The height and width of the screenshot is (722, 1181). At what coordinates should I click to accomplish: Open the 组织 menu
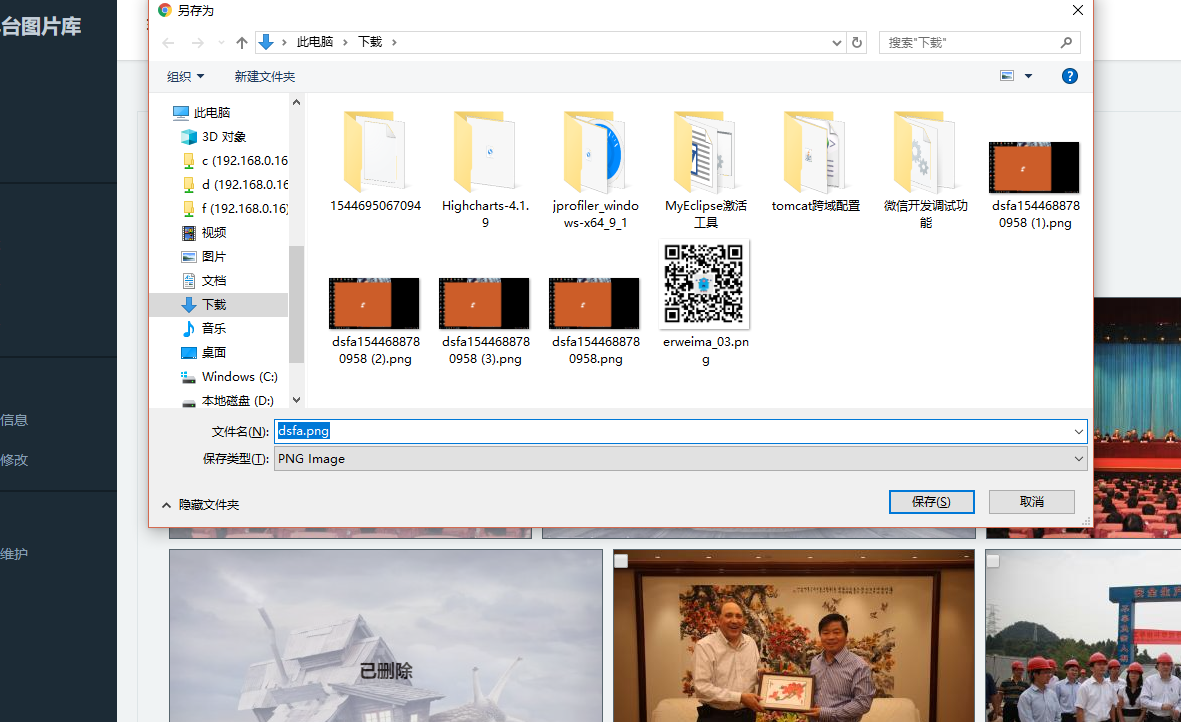pos(185,76)
